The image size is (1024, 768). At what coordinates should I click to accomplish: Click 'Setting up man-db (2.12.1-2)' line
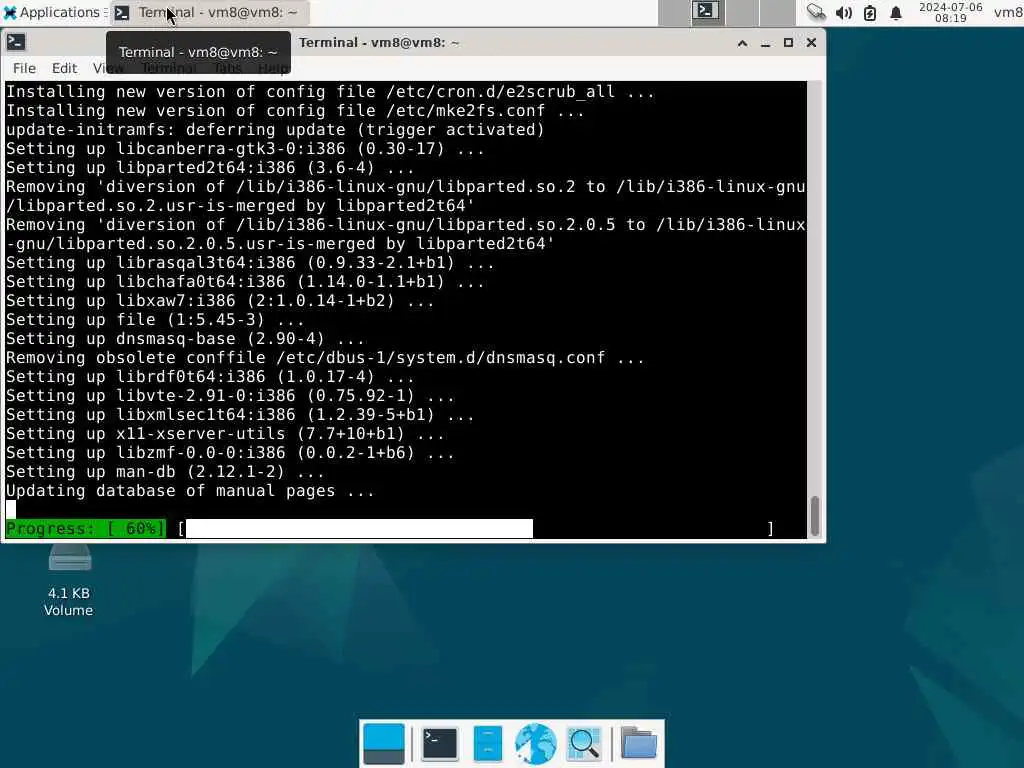click(165, 472)
